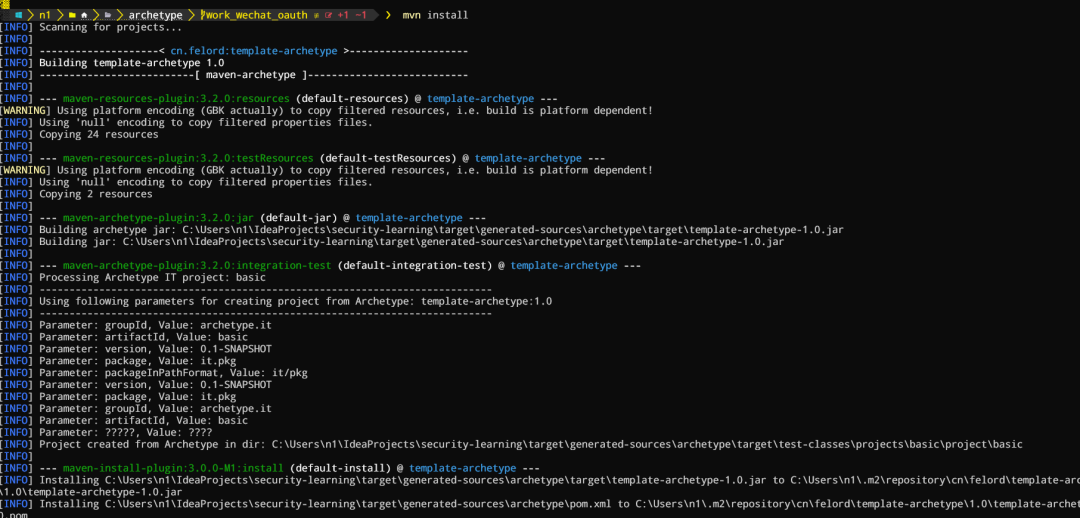Viewport: 1080px width, 518px height.
Task: Click the grey folder icon before archetype
Action: [x=108, y=15]
